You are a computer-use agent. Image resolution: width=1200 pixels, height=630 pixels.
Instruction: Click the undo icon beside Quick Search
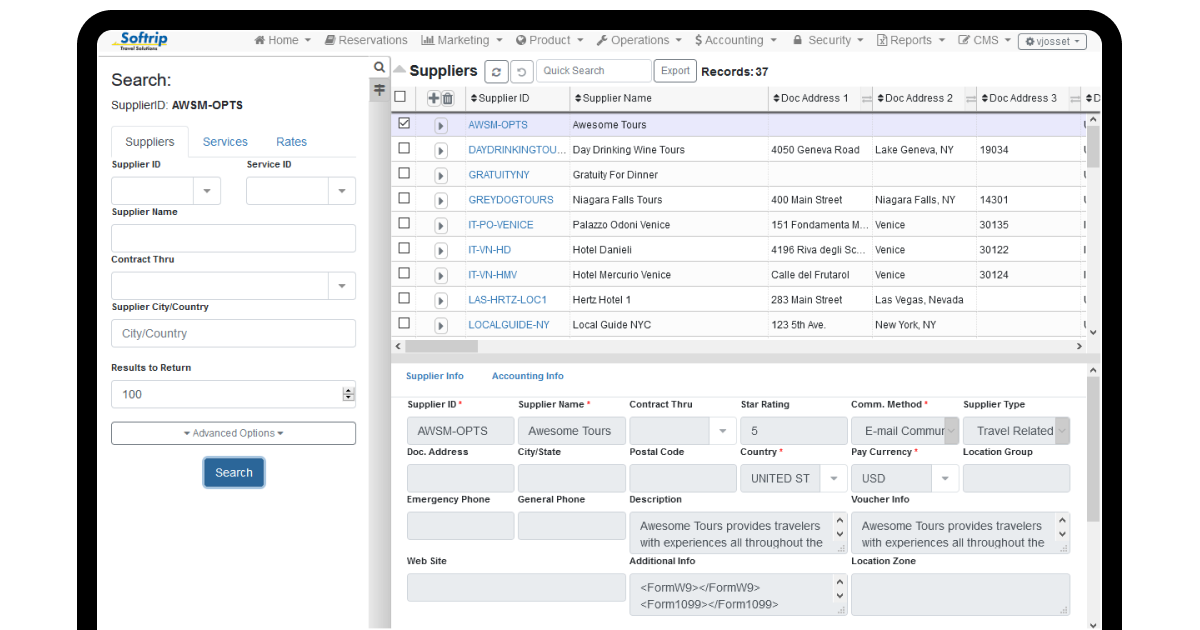point(522,71)
